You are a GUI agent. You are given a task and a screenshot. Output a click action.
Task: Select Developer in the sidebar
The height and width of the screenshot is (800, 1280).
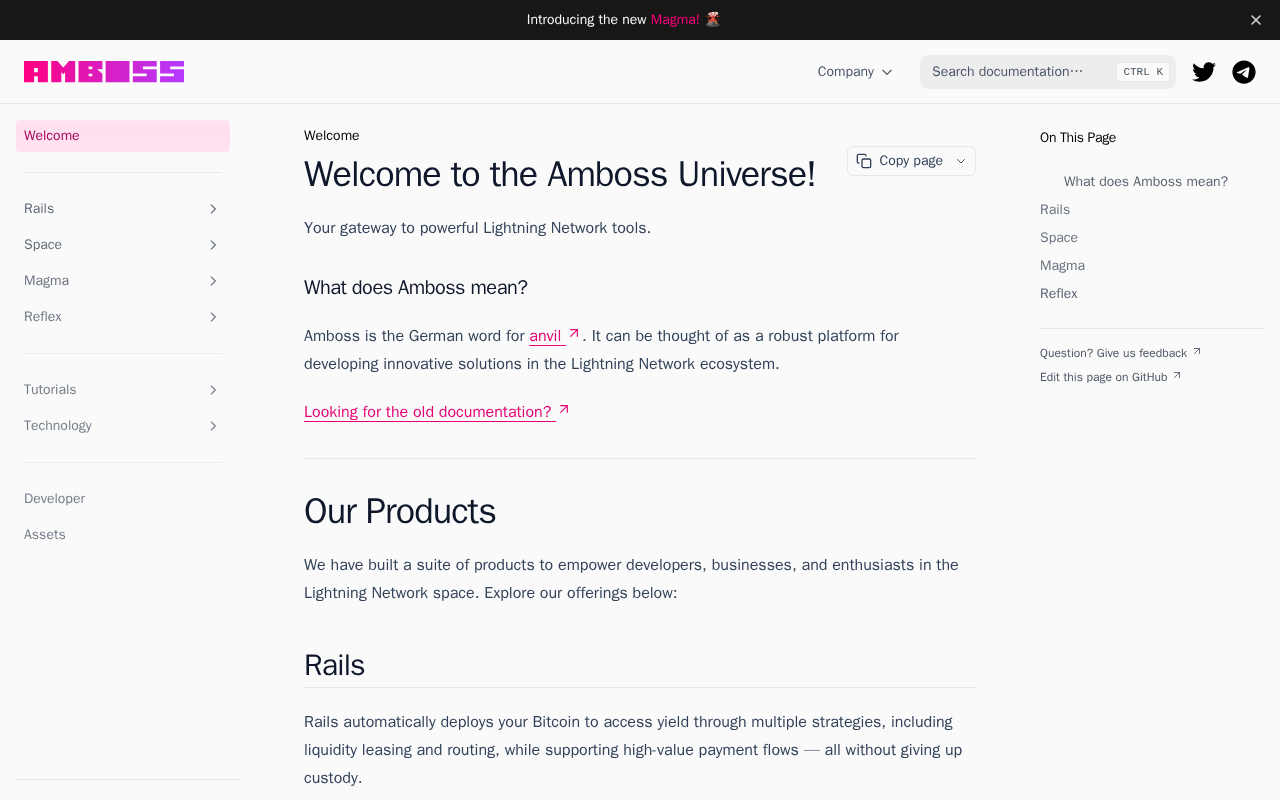click(54, 499)
